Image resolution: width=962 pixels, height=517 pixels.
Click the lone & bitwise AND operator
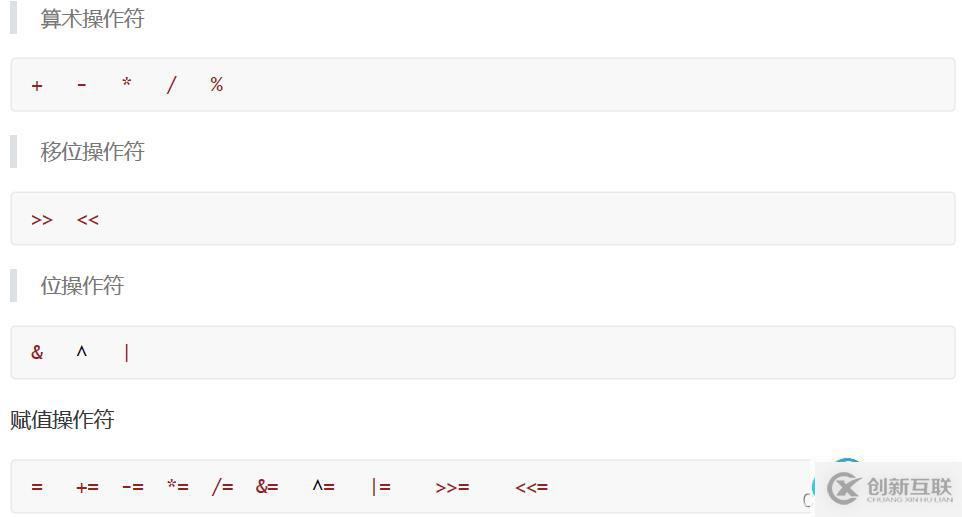[37, 352]
